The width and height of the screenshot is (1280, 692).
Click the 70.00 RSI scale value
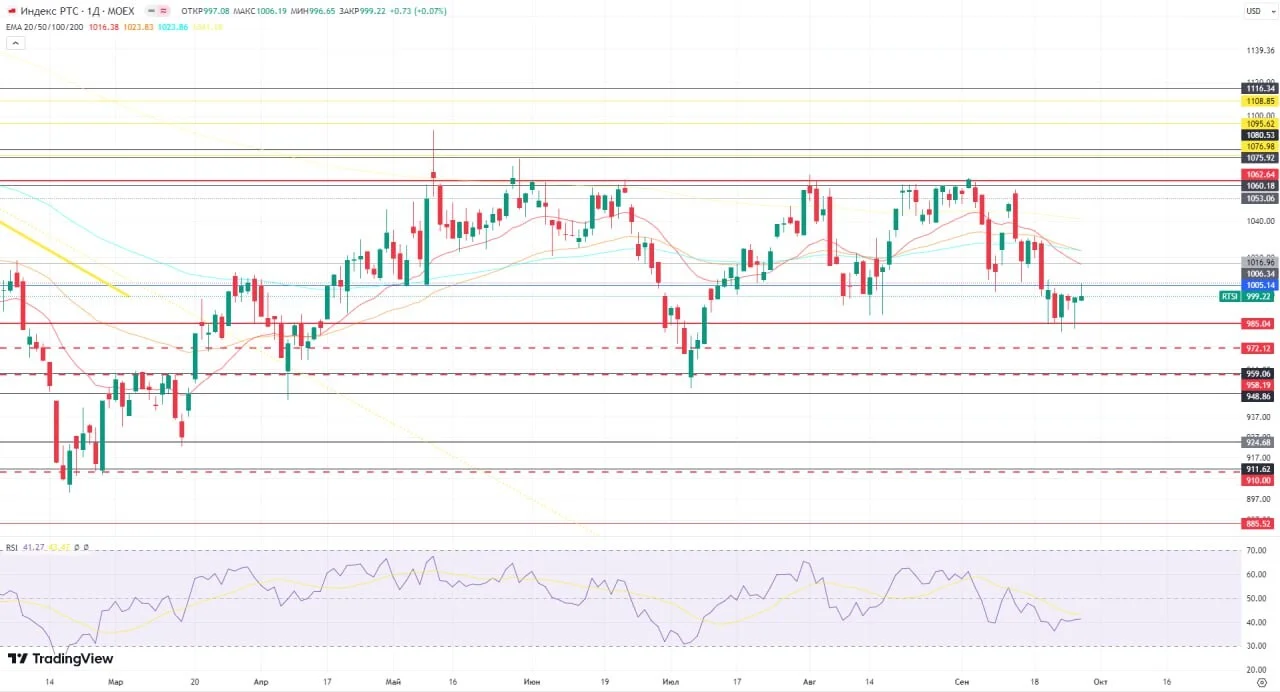click(1257, 551)
